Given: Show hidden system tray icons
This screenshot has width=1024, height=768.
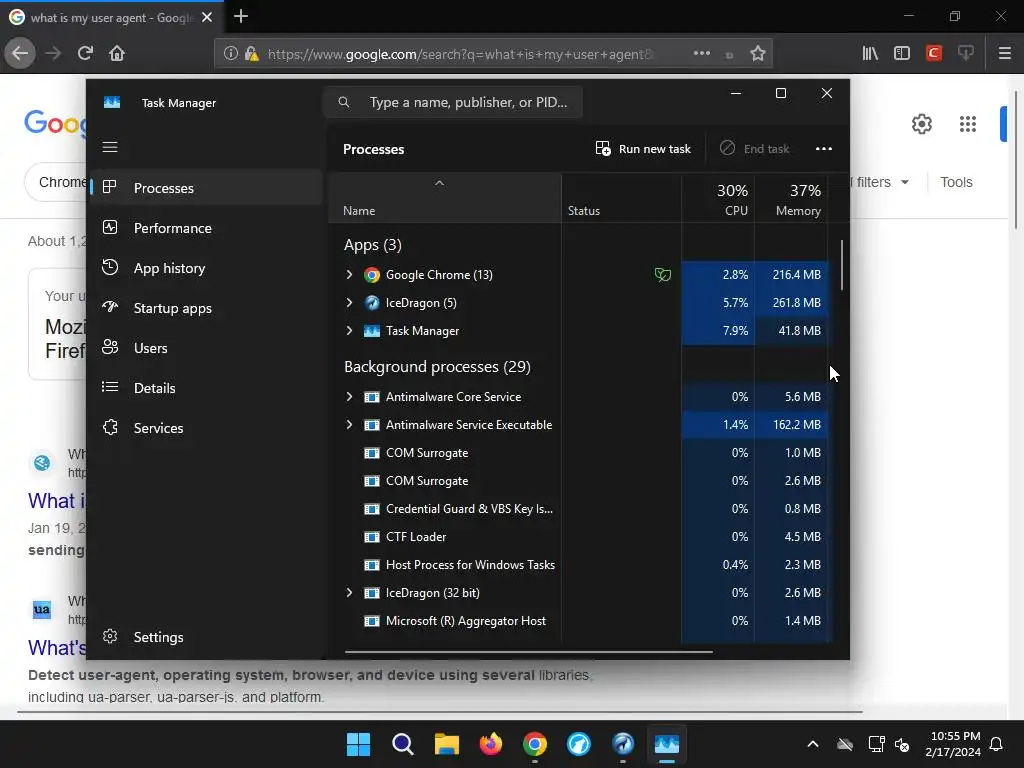Looking at the screenshot, I should (812, 744).
